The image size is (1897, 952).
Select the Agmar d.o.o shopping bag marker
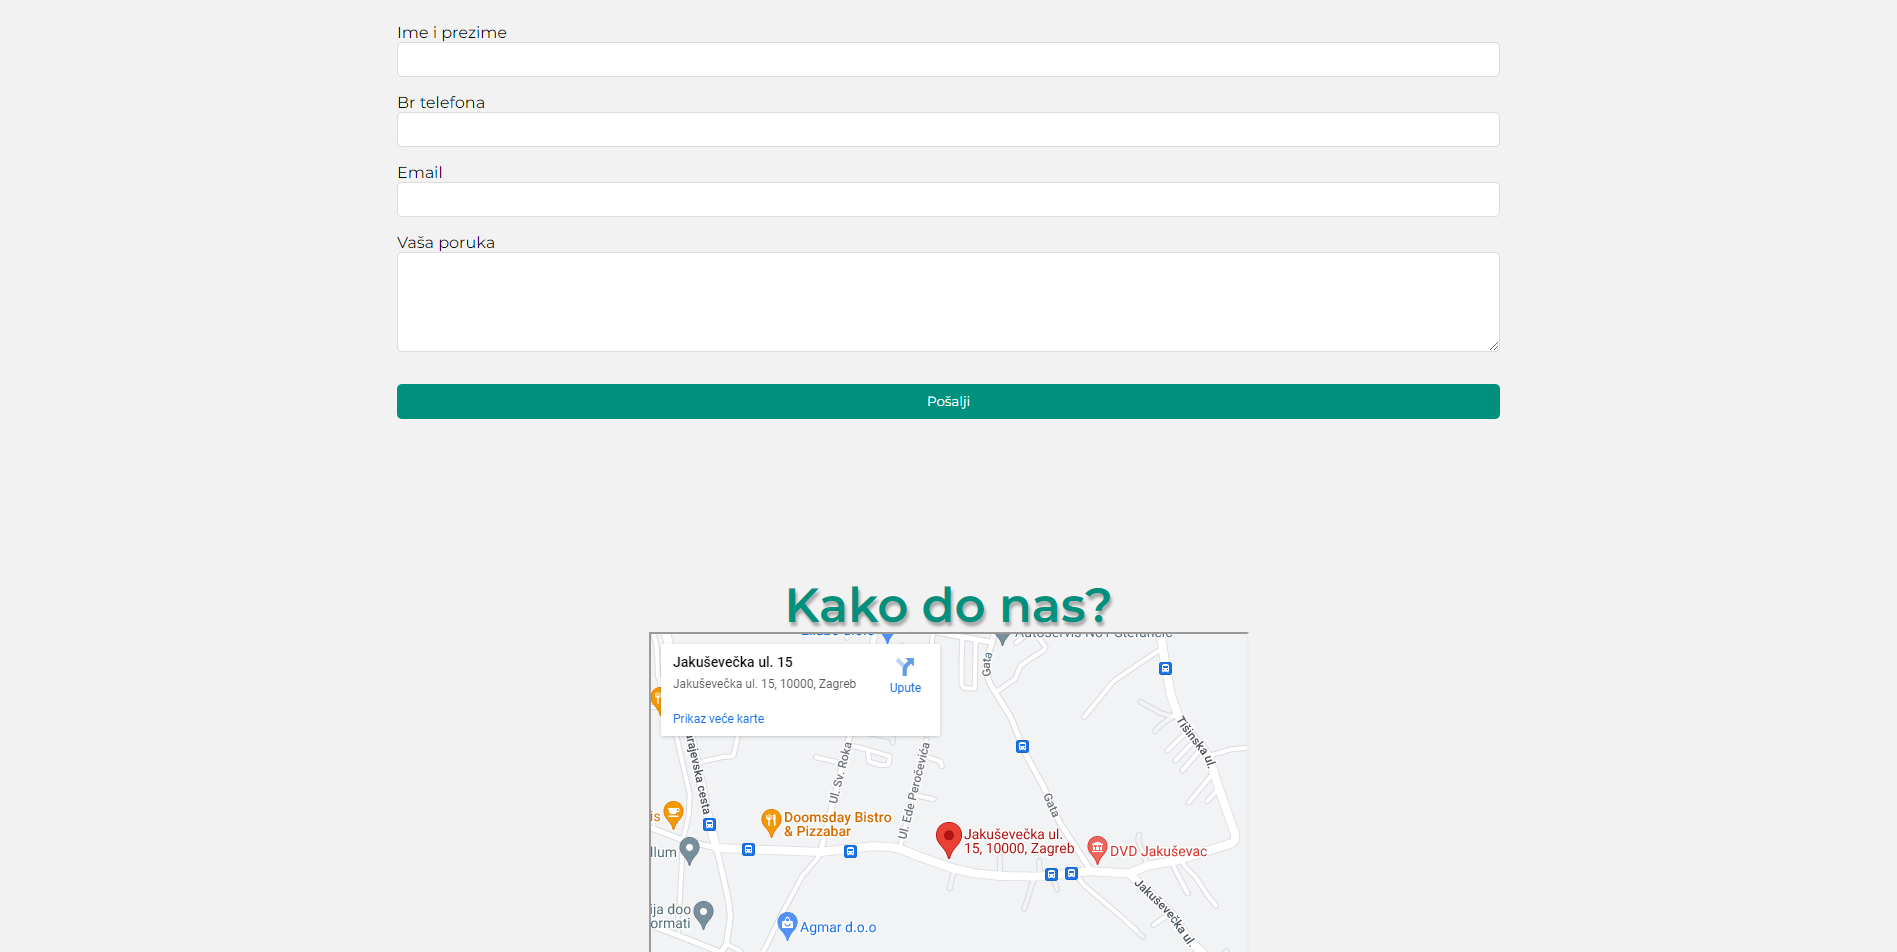[x=787, y=925]
